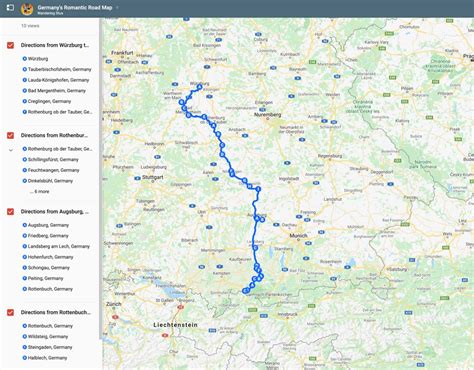Click waypoint icon beside Schongau, Germany
474x370 pixels.
click(25, 268)
